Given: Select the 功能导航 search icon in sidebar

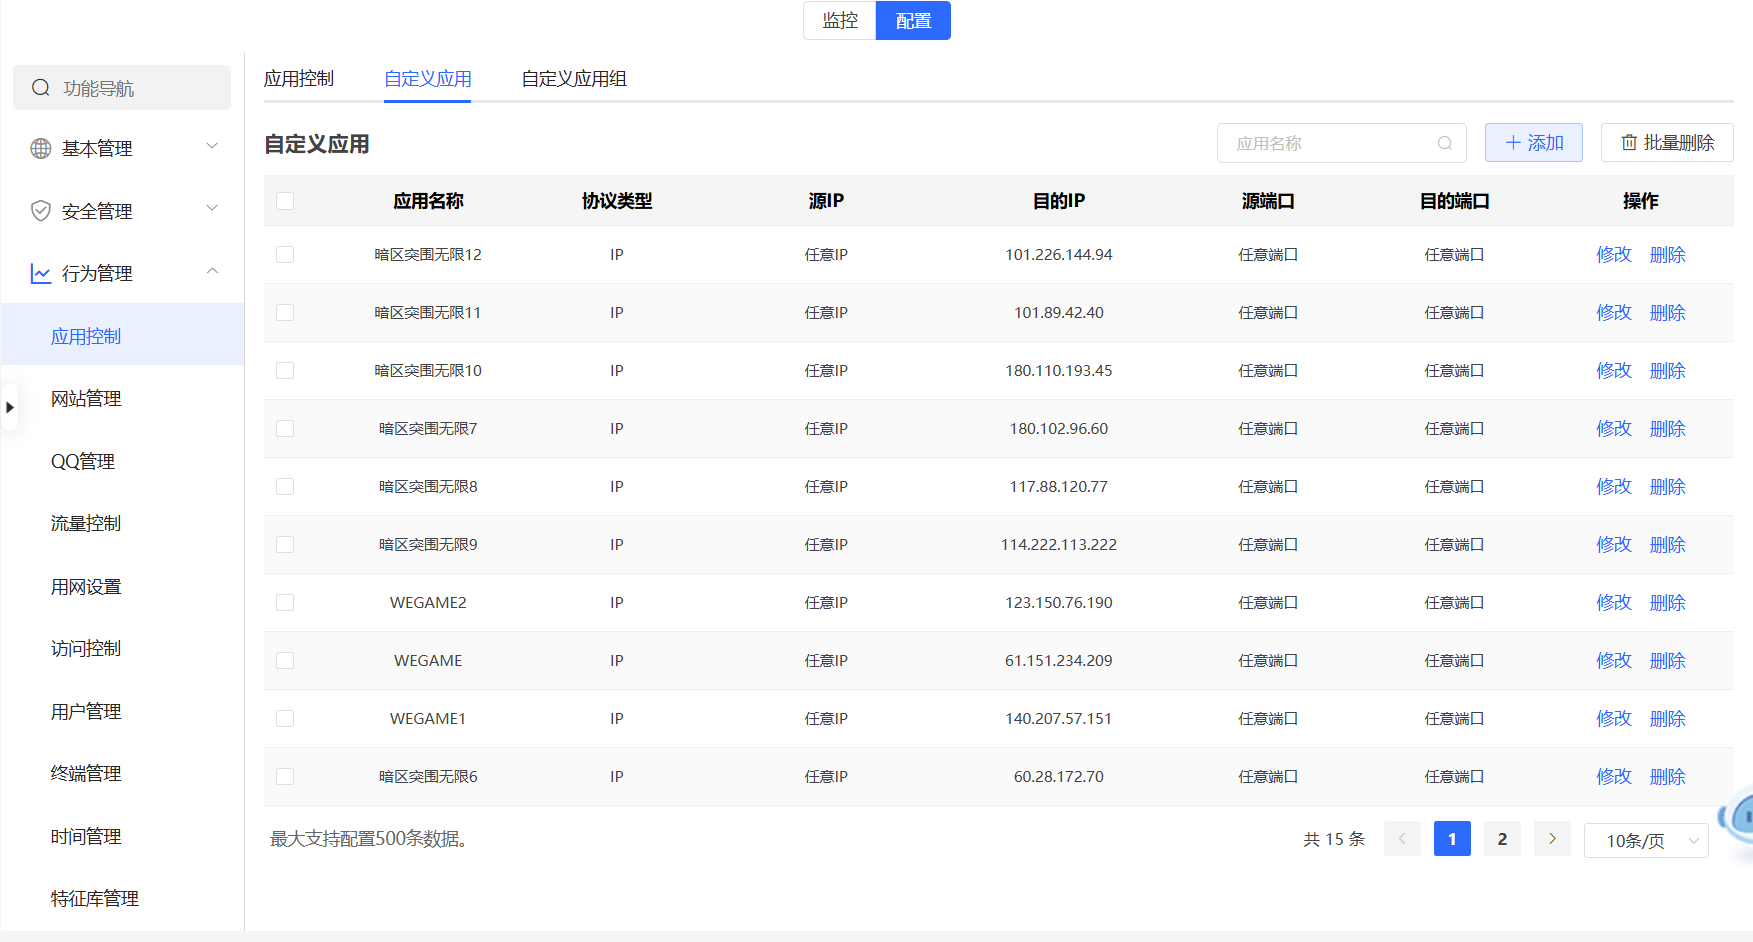Looking at the screenshot, I should (41, 88).
